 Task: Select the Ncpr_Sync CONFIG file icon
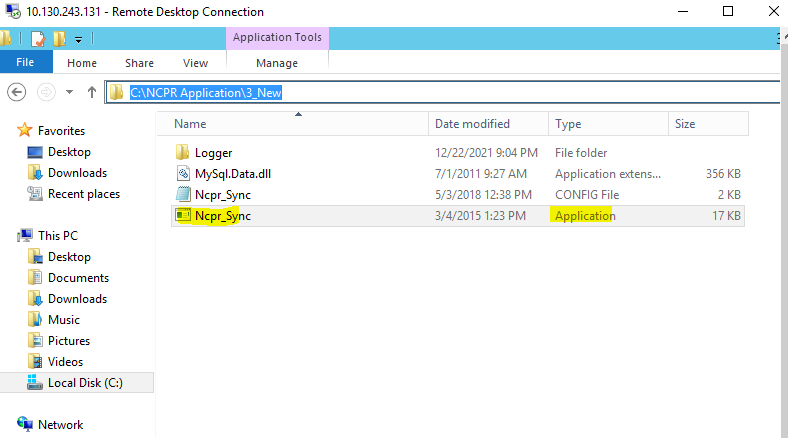[x=183, y=194]
